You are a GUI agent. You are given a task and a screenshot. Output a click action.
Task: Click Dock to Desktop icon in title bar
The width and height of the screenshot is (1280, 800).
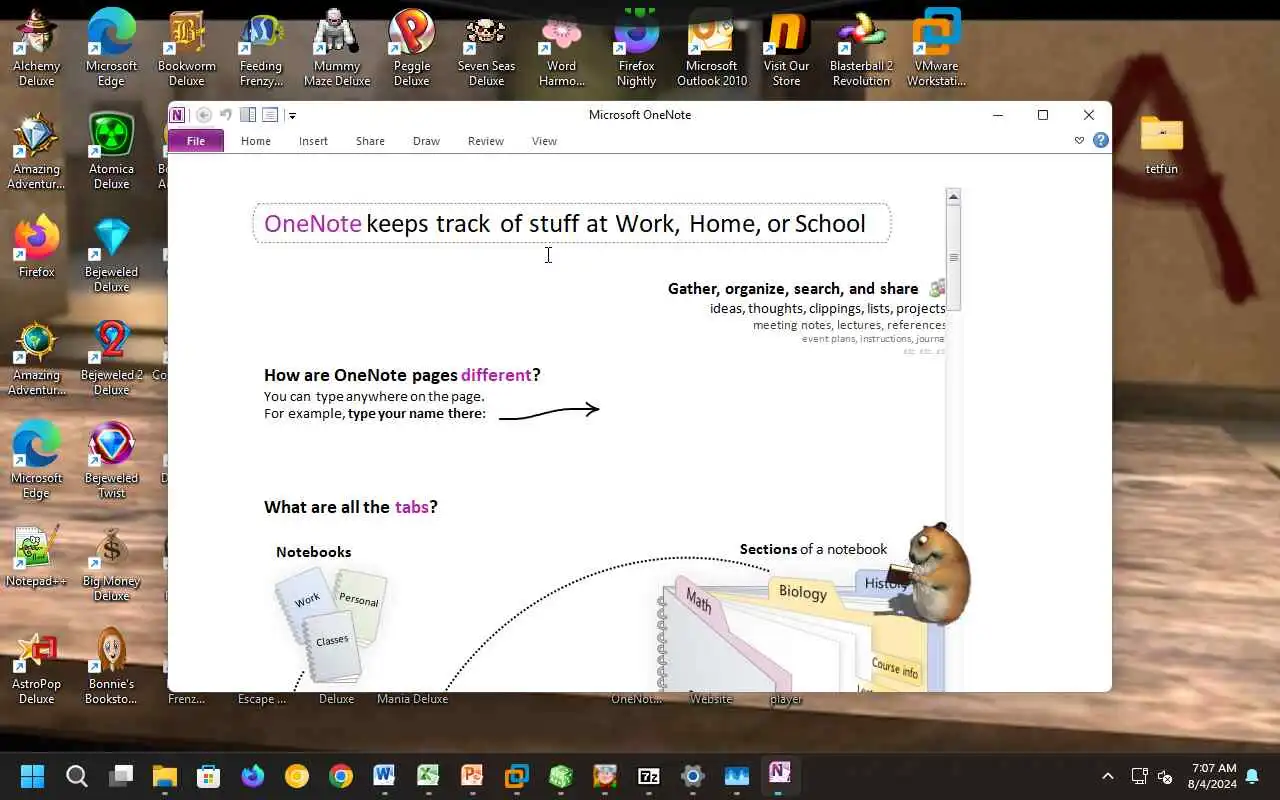pyautogui.click(x=248, y=115)
